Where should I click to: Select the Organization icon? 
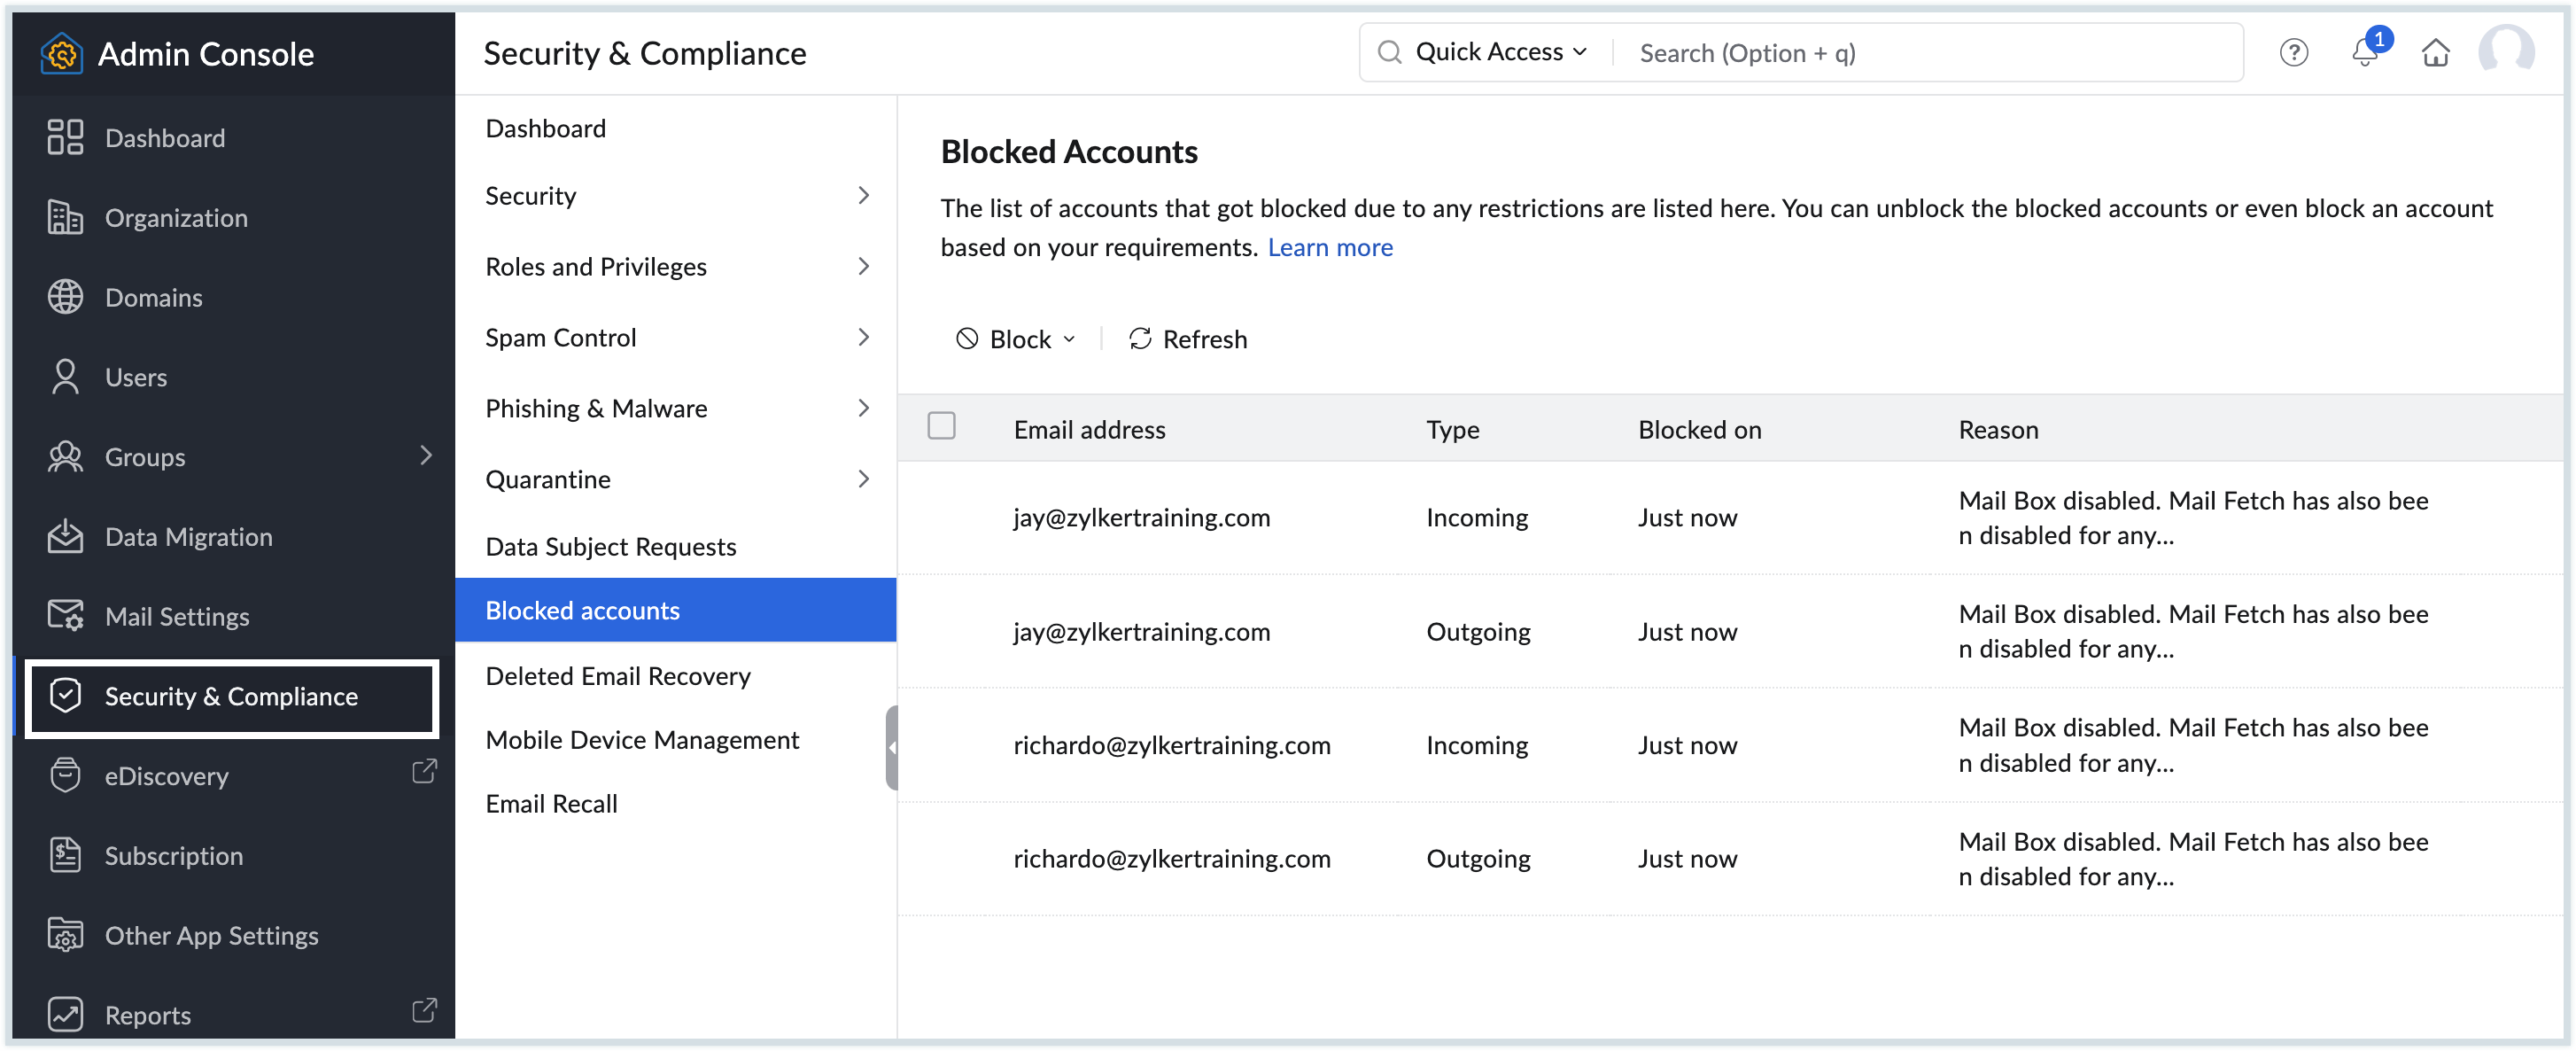(64, 217)
